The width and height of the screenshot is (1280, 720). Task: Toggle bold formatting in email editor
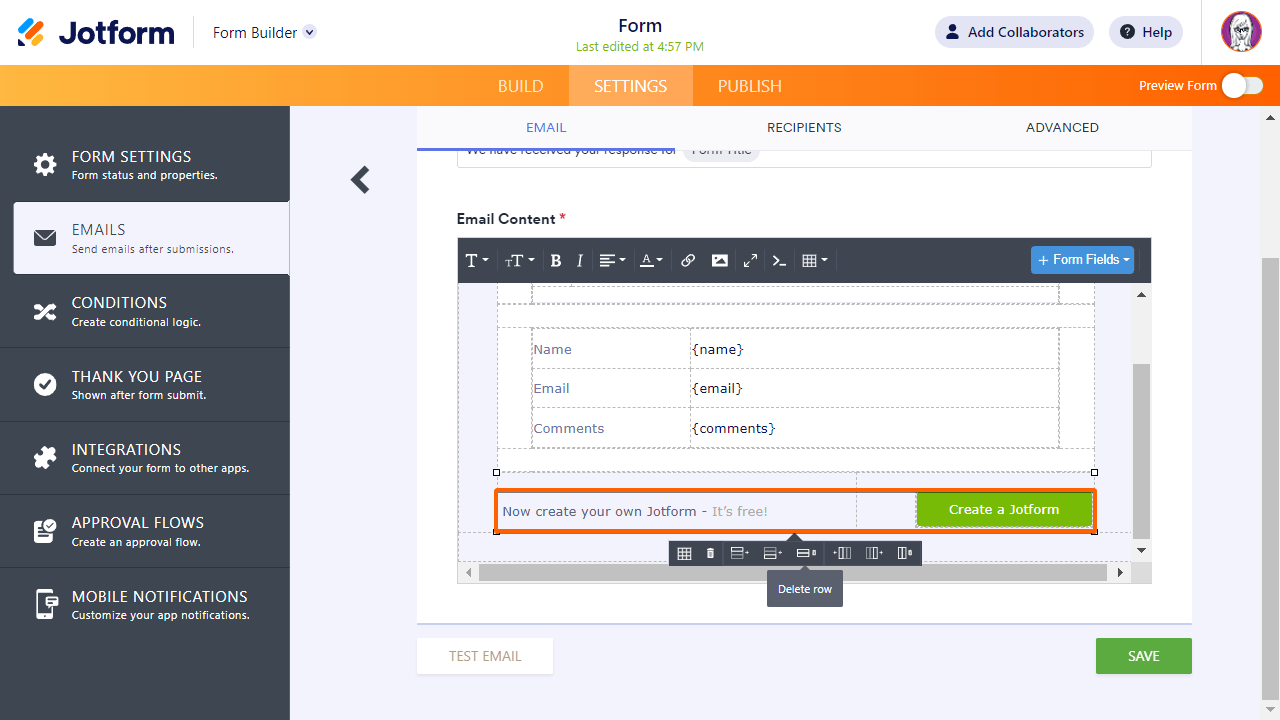[556, 261]
